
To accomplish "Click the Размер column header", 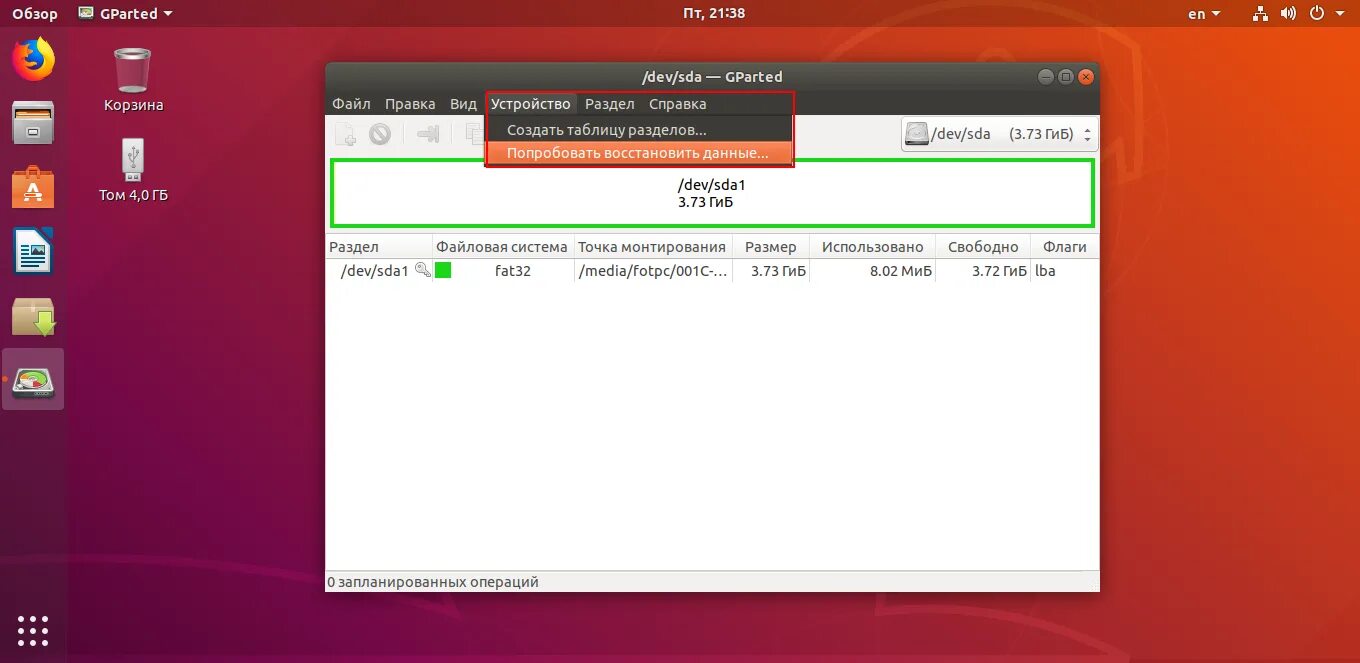I will point(771,247).
